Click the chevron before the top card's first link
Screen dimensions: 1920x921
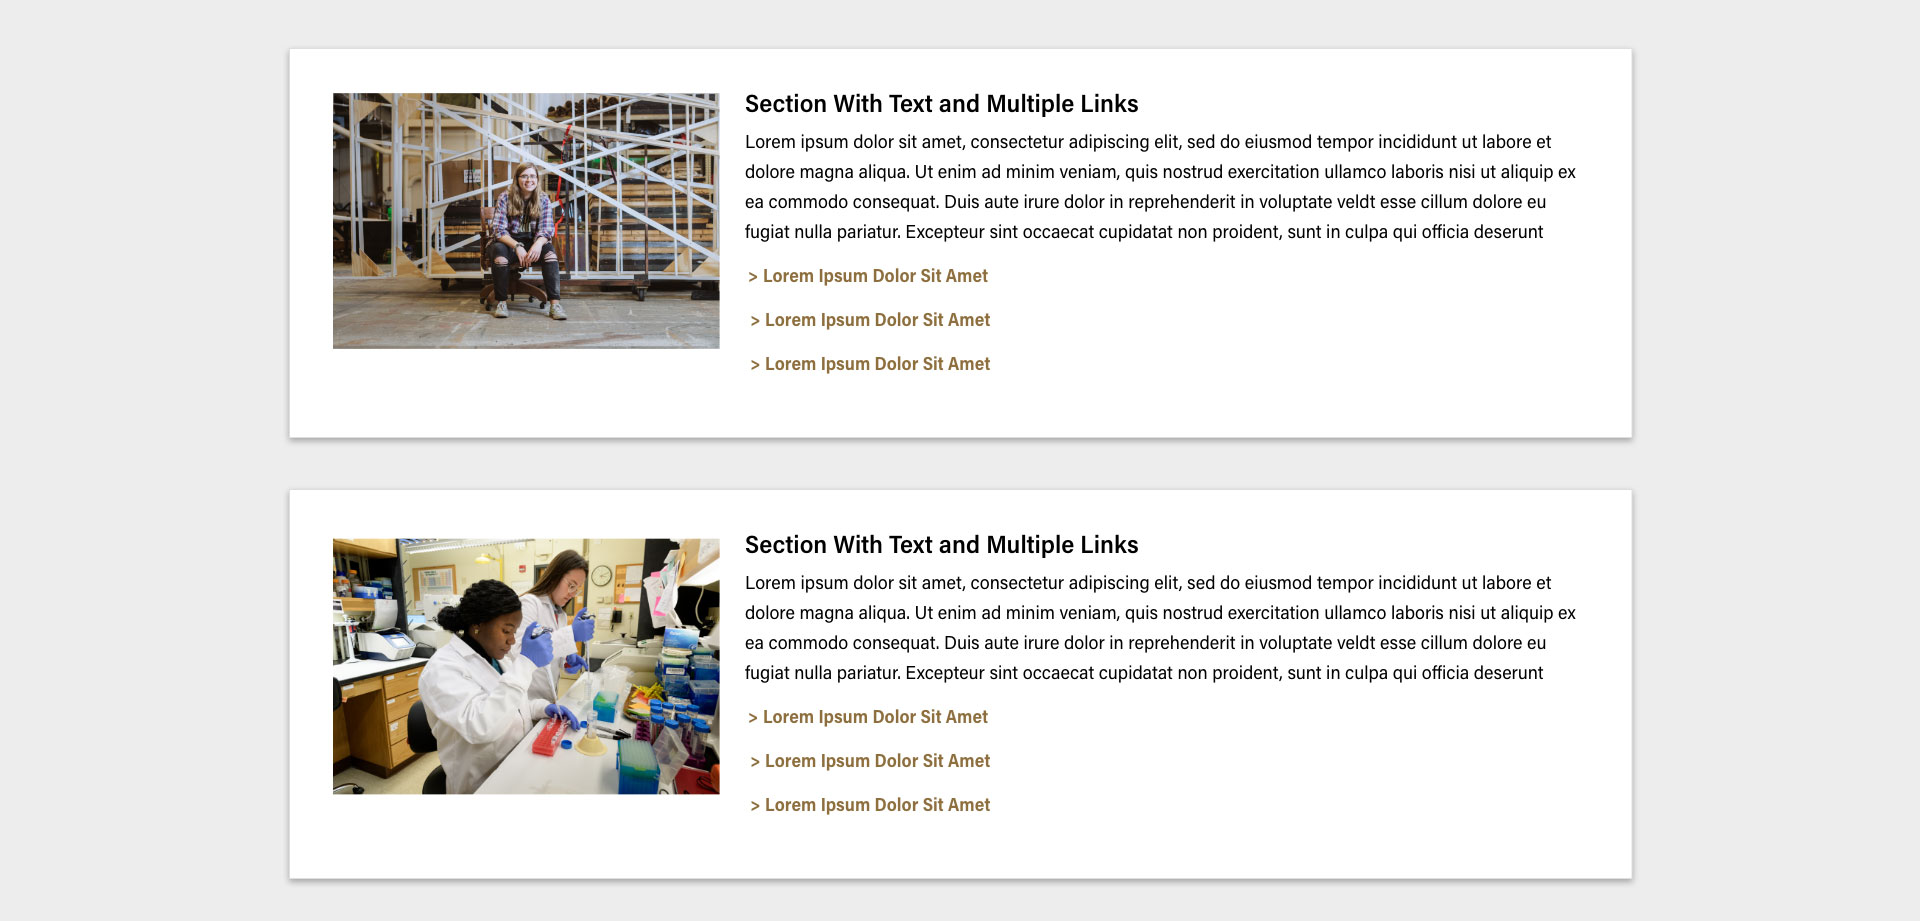[753, 277]
